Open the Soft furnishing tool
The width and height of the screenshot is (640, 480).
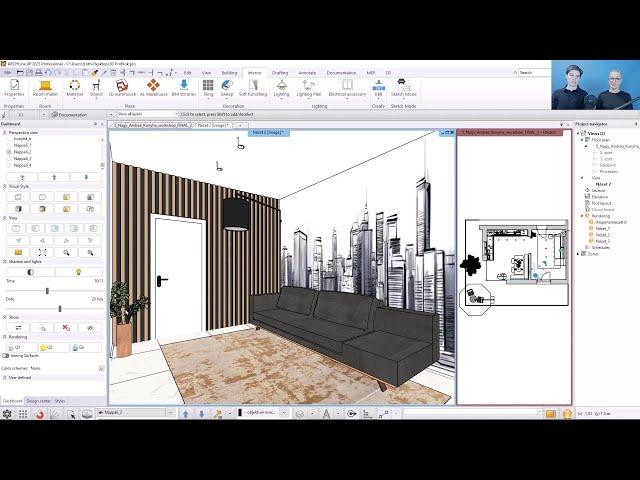[x=253, y=88]
